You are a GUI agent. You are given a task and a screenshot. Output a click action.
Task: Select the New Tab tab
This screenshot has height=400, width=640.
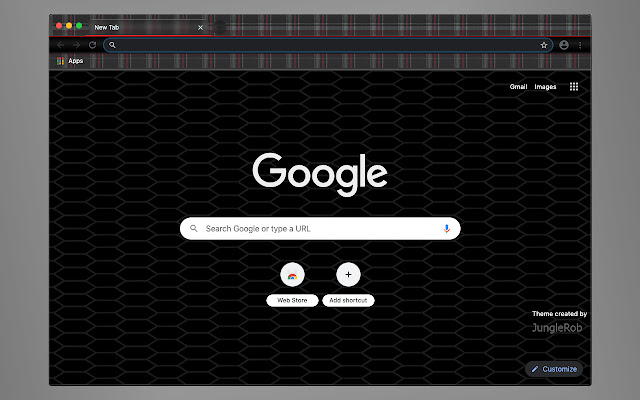(x=149, y=27)
